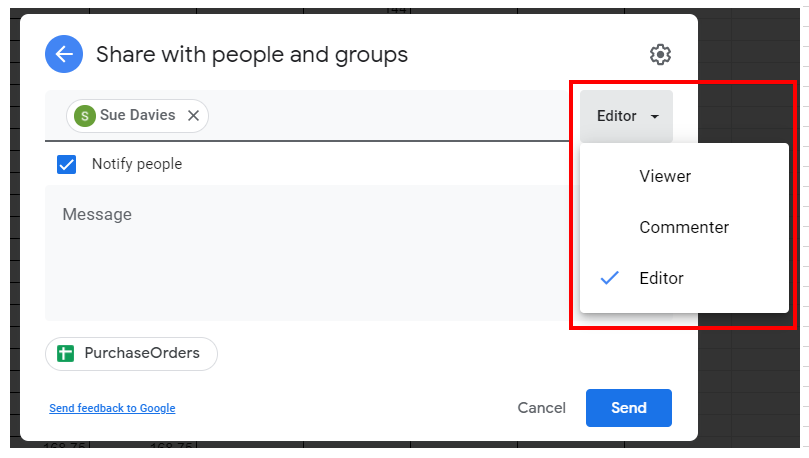Click the blue back arrow button
Screen dimensions: 809x458
coord(64,54)
